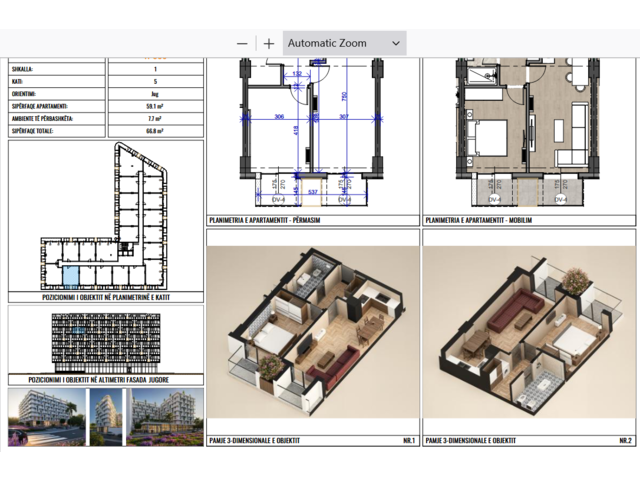The width and height of the screenshot is (640, 480).
Task: Click the chevron arrow of the zoom selector
Action: [396, 44]
